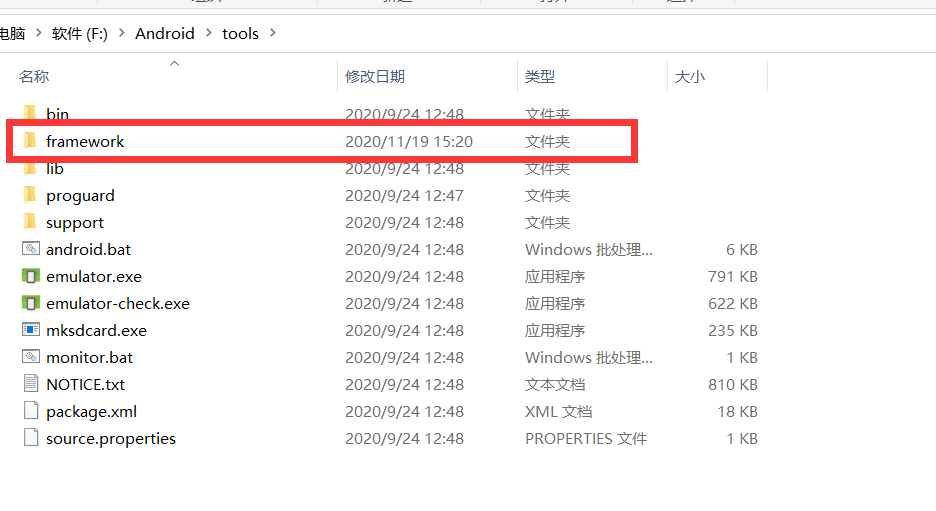Select the monitor.bat batch file icon
Viewport: 936px width, 511px height.
(x=30, y=356)
